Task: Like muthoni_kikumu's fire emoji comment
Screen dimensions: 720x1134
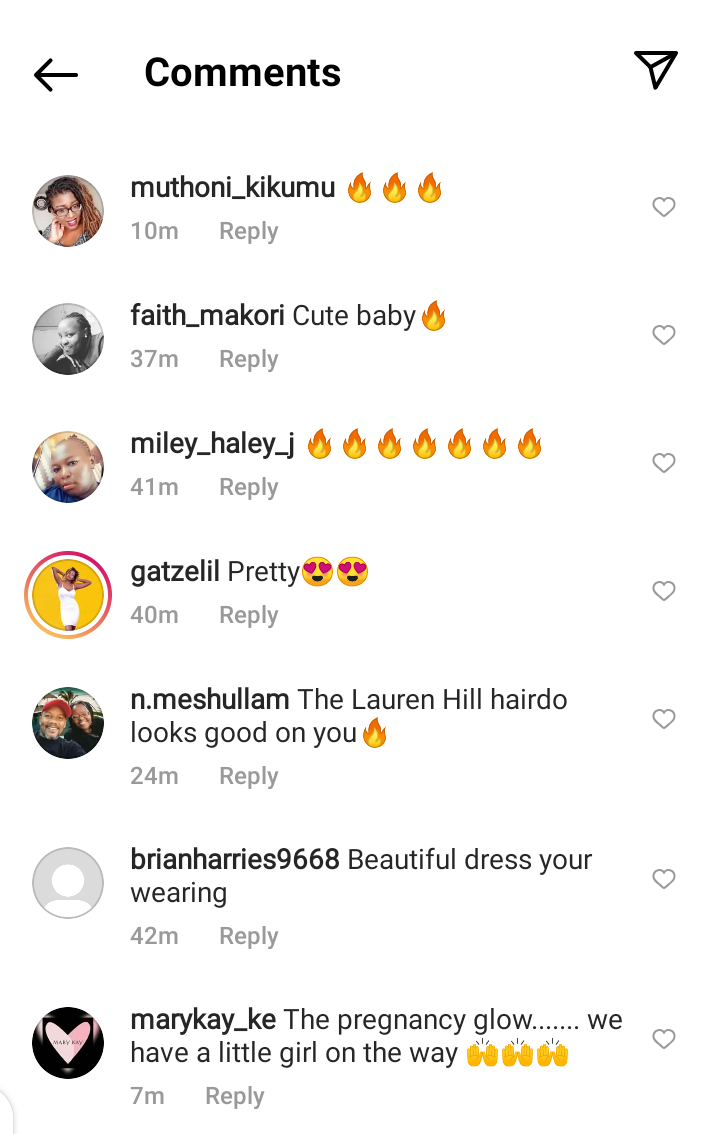Action: (664, 207)
